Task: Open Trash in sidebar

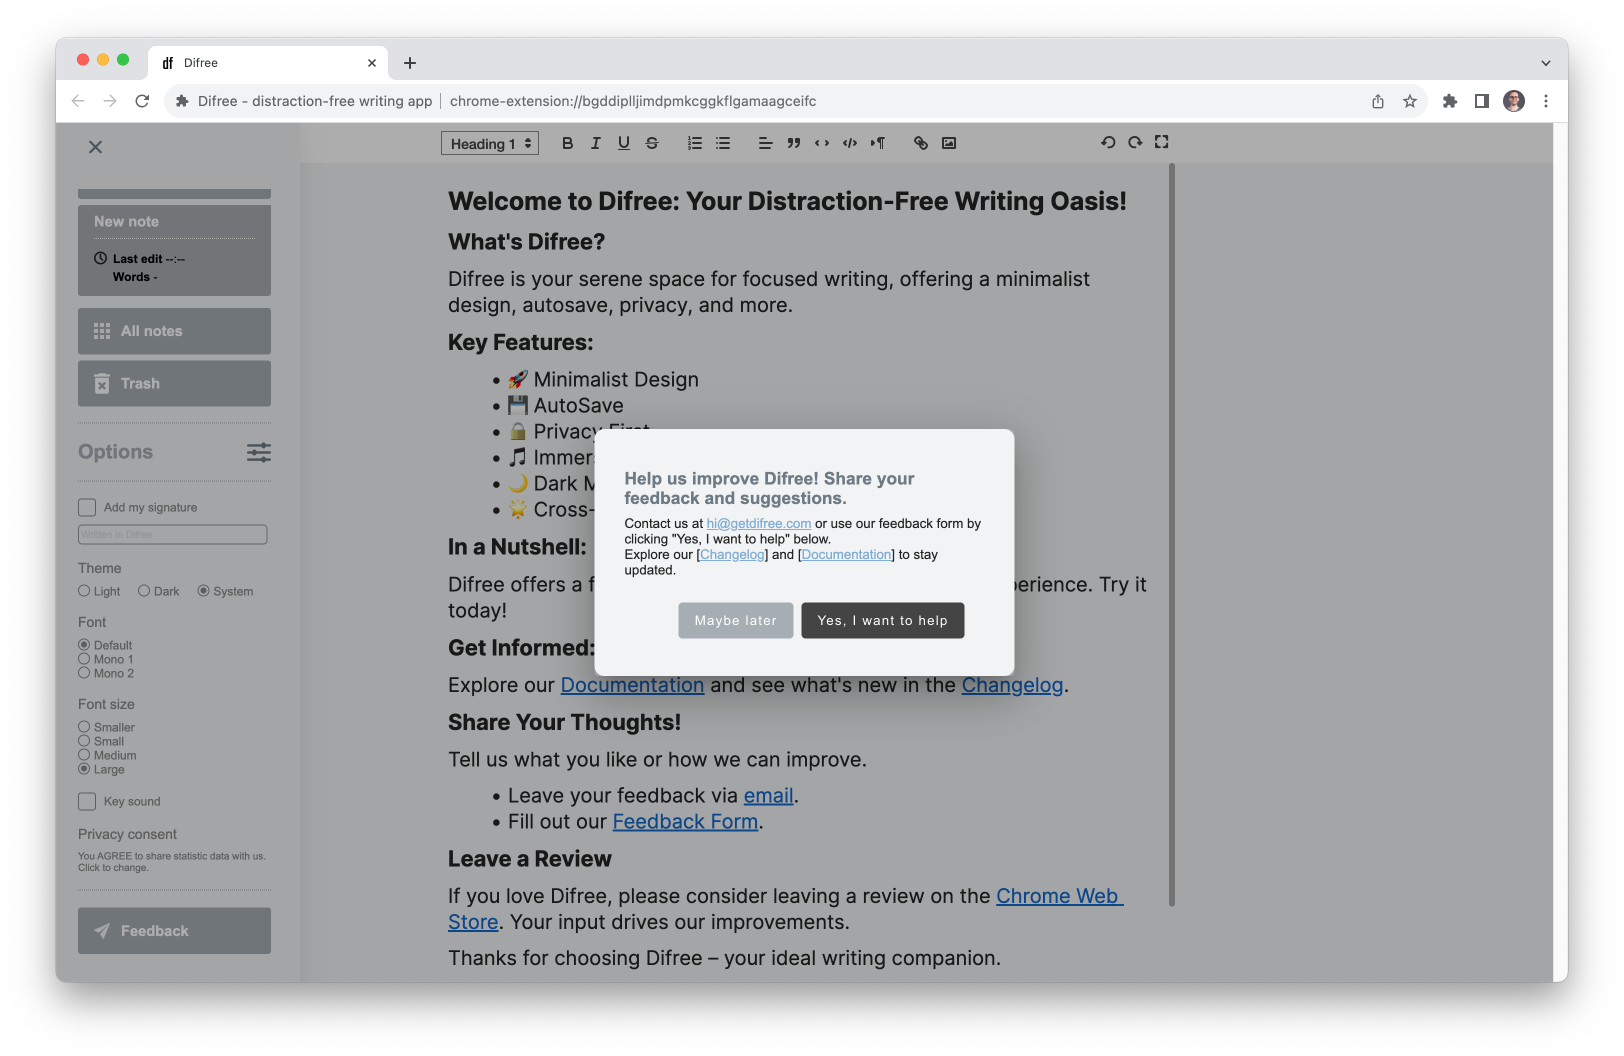Action: 174,383
